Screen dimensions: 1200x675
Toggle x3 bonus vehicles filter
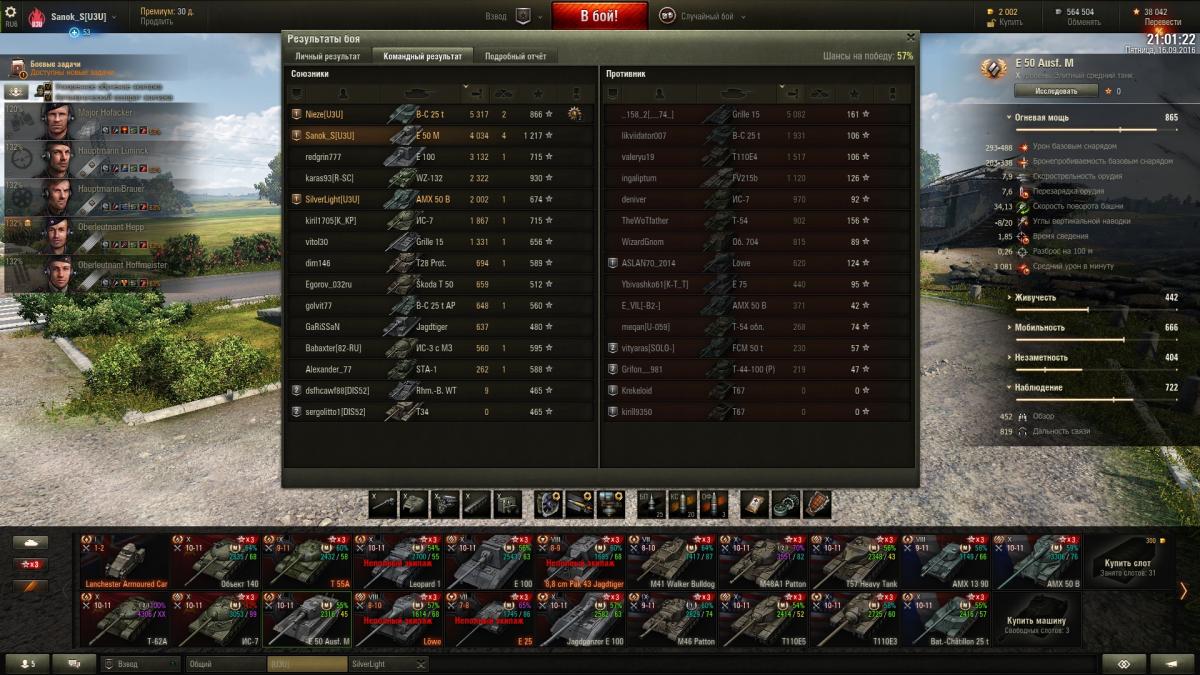point(30,564)
